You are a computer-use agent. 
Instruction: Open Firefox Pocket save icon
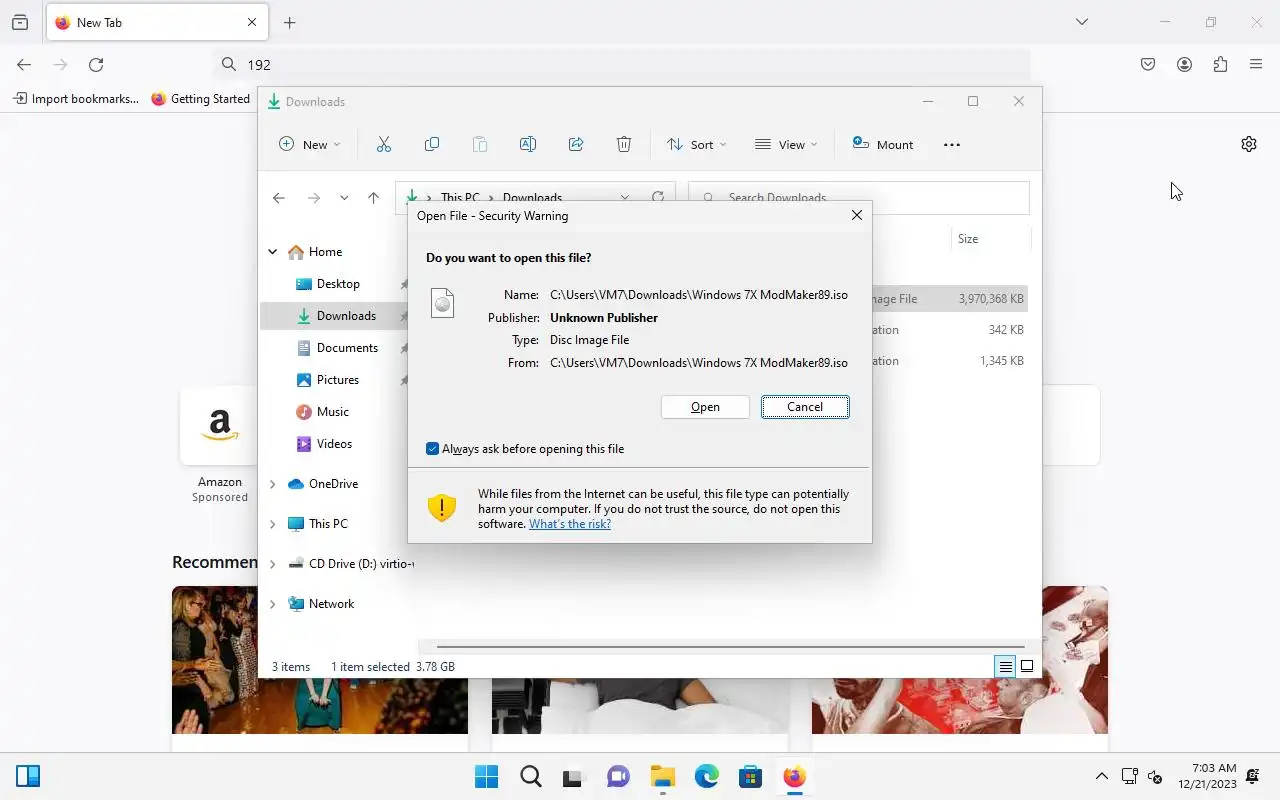[x=1148, y=65]
